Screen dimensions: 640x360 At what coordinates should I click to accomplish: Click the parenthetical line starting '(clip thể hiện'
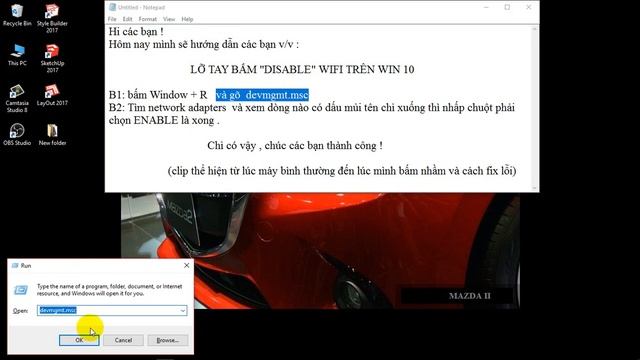click(x=342, y=171)
